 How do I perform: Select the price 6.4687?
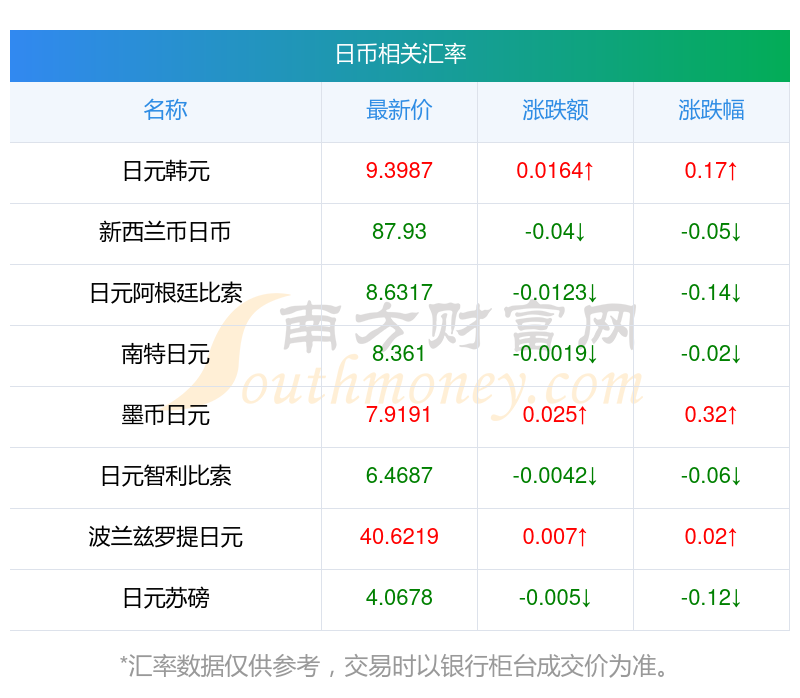pos(399,476)
